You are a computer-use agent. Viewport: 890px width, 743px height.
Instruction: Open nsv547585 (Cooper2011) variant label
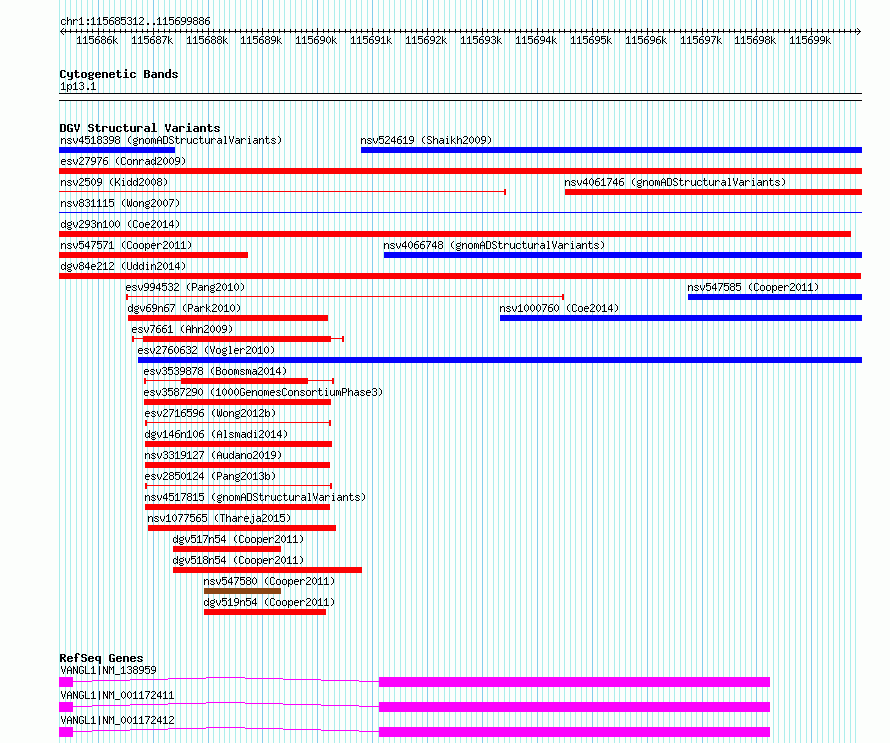click(x=753, y=287)
